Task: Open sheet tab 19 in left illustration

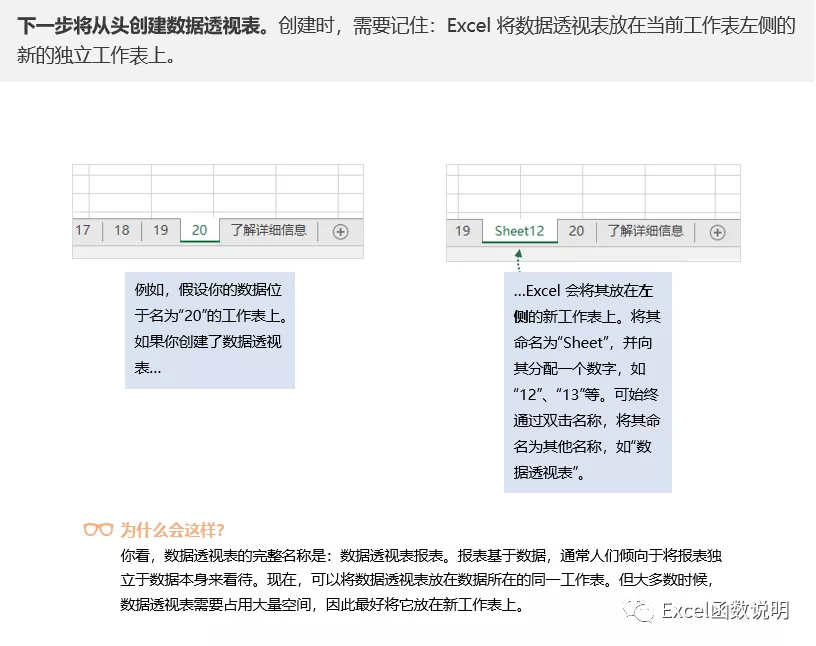Action: (161, 230)
